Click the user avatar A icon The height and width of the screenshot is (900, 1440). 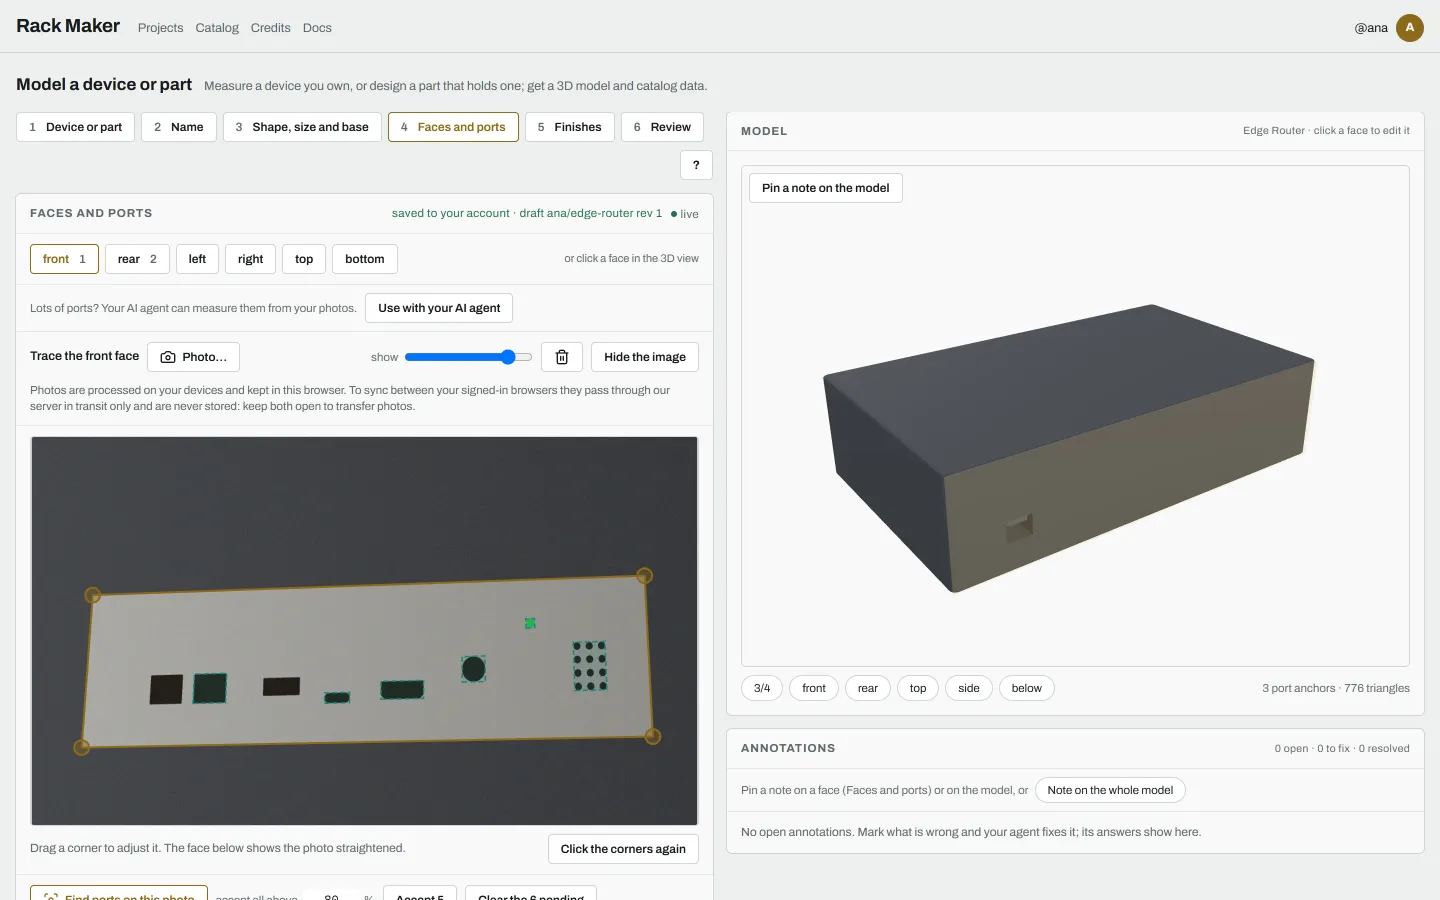pyautogui.click(x=1410, y=27)
